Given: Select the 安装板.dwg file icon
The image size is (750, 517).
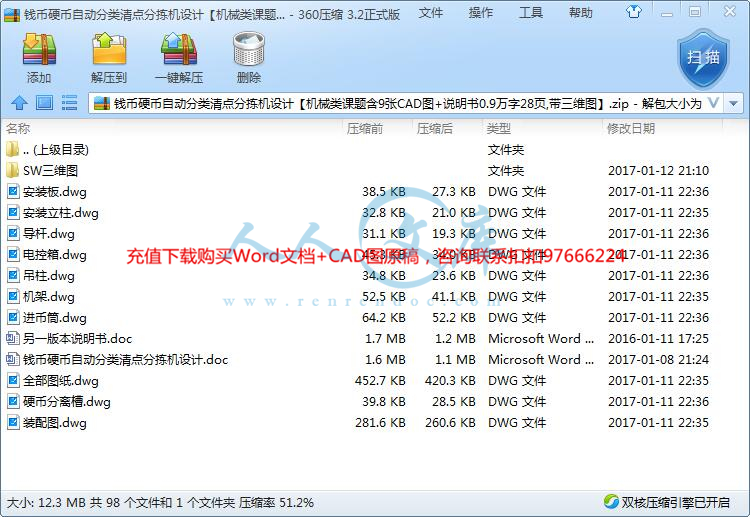Looking at the screenshot, I should pyautogui.click(x=13, y=191).
